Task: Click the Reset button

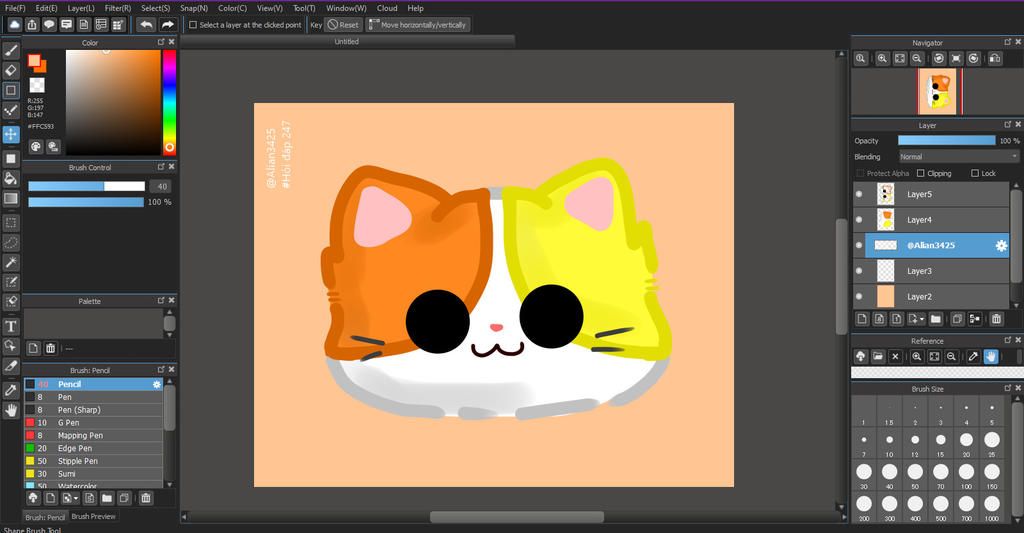Action: [343, 25]
